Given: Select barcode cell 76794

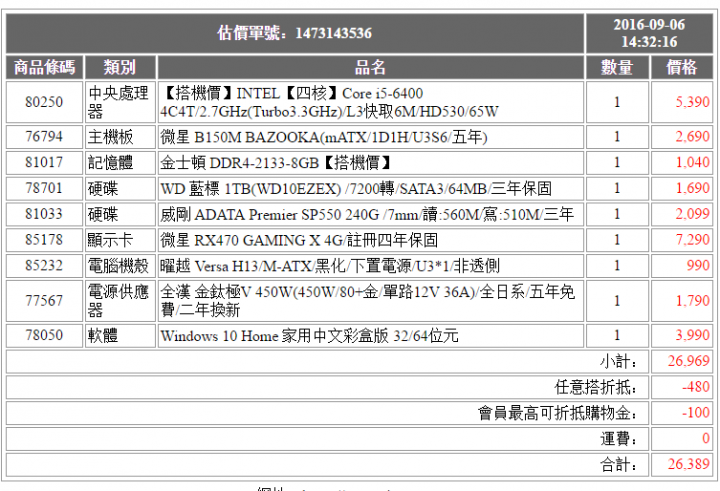Looking at the screenshot, I should [x=44, y=137].
